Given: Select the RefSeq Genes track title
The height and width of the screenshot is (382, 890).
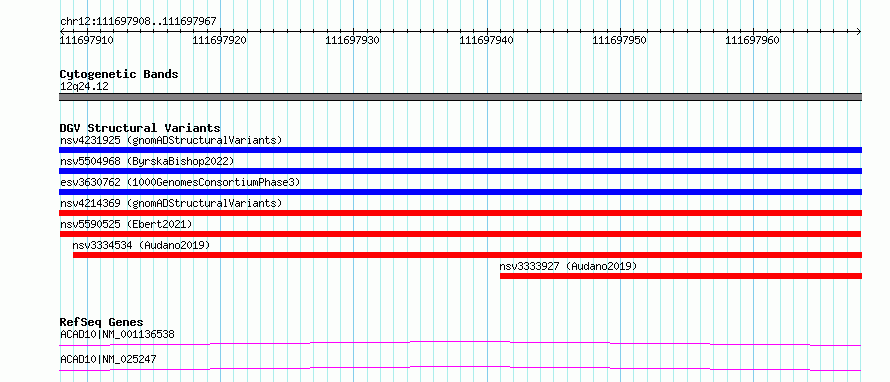Looking at the screenshot, I should 101,322.
